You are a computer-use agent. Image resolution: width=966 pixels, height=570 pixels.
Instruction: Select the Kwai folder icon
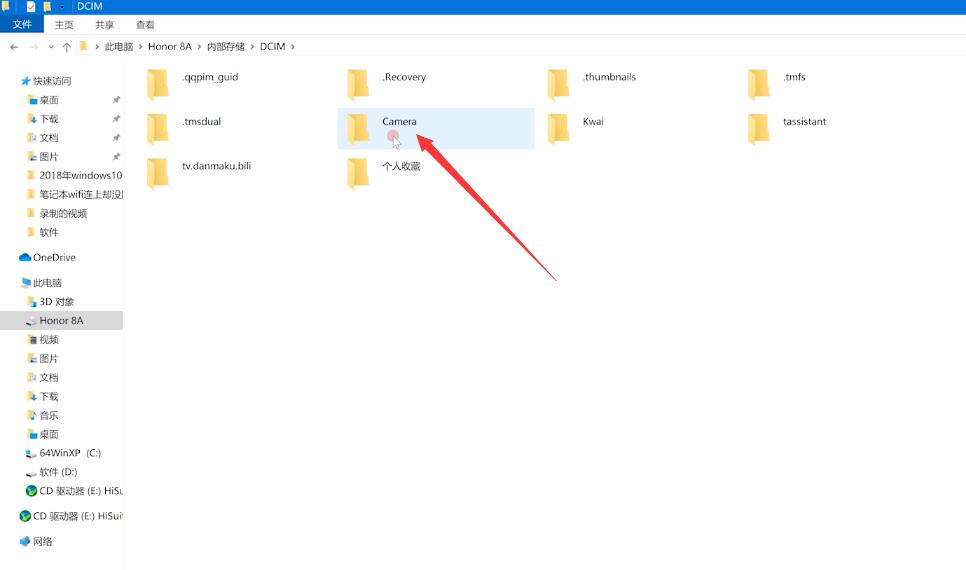click(558, 128)
